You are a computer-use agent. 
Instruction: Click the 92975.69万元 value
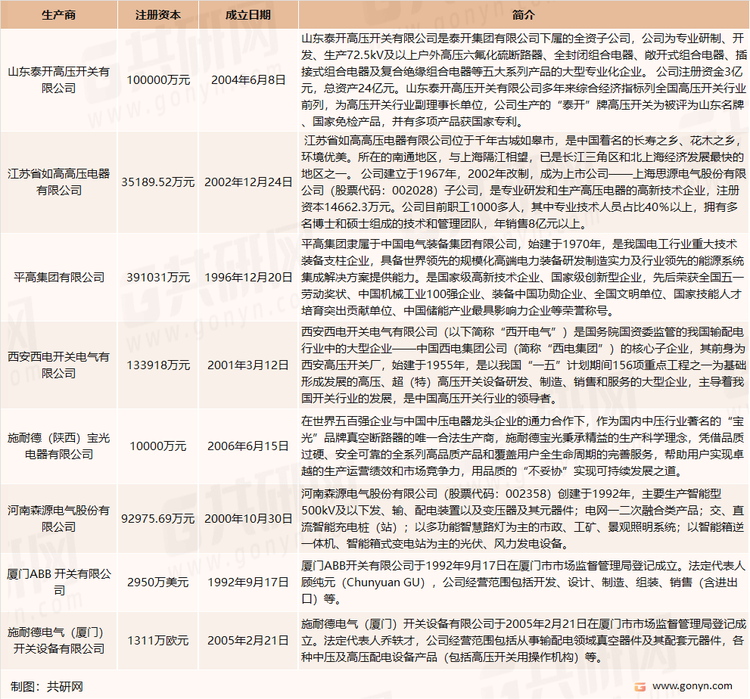(158, 519)
